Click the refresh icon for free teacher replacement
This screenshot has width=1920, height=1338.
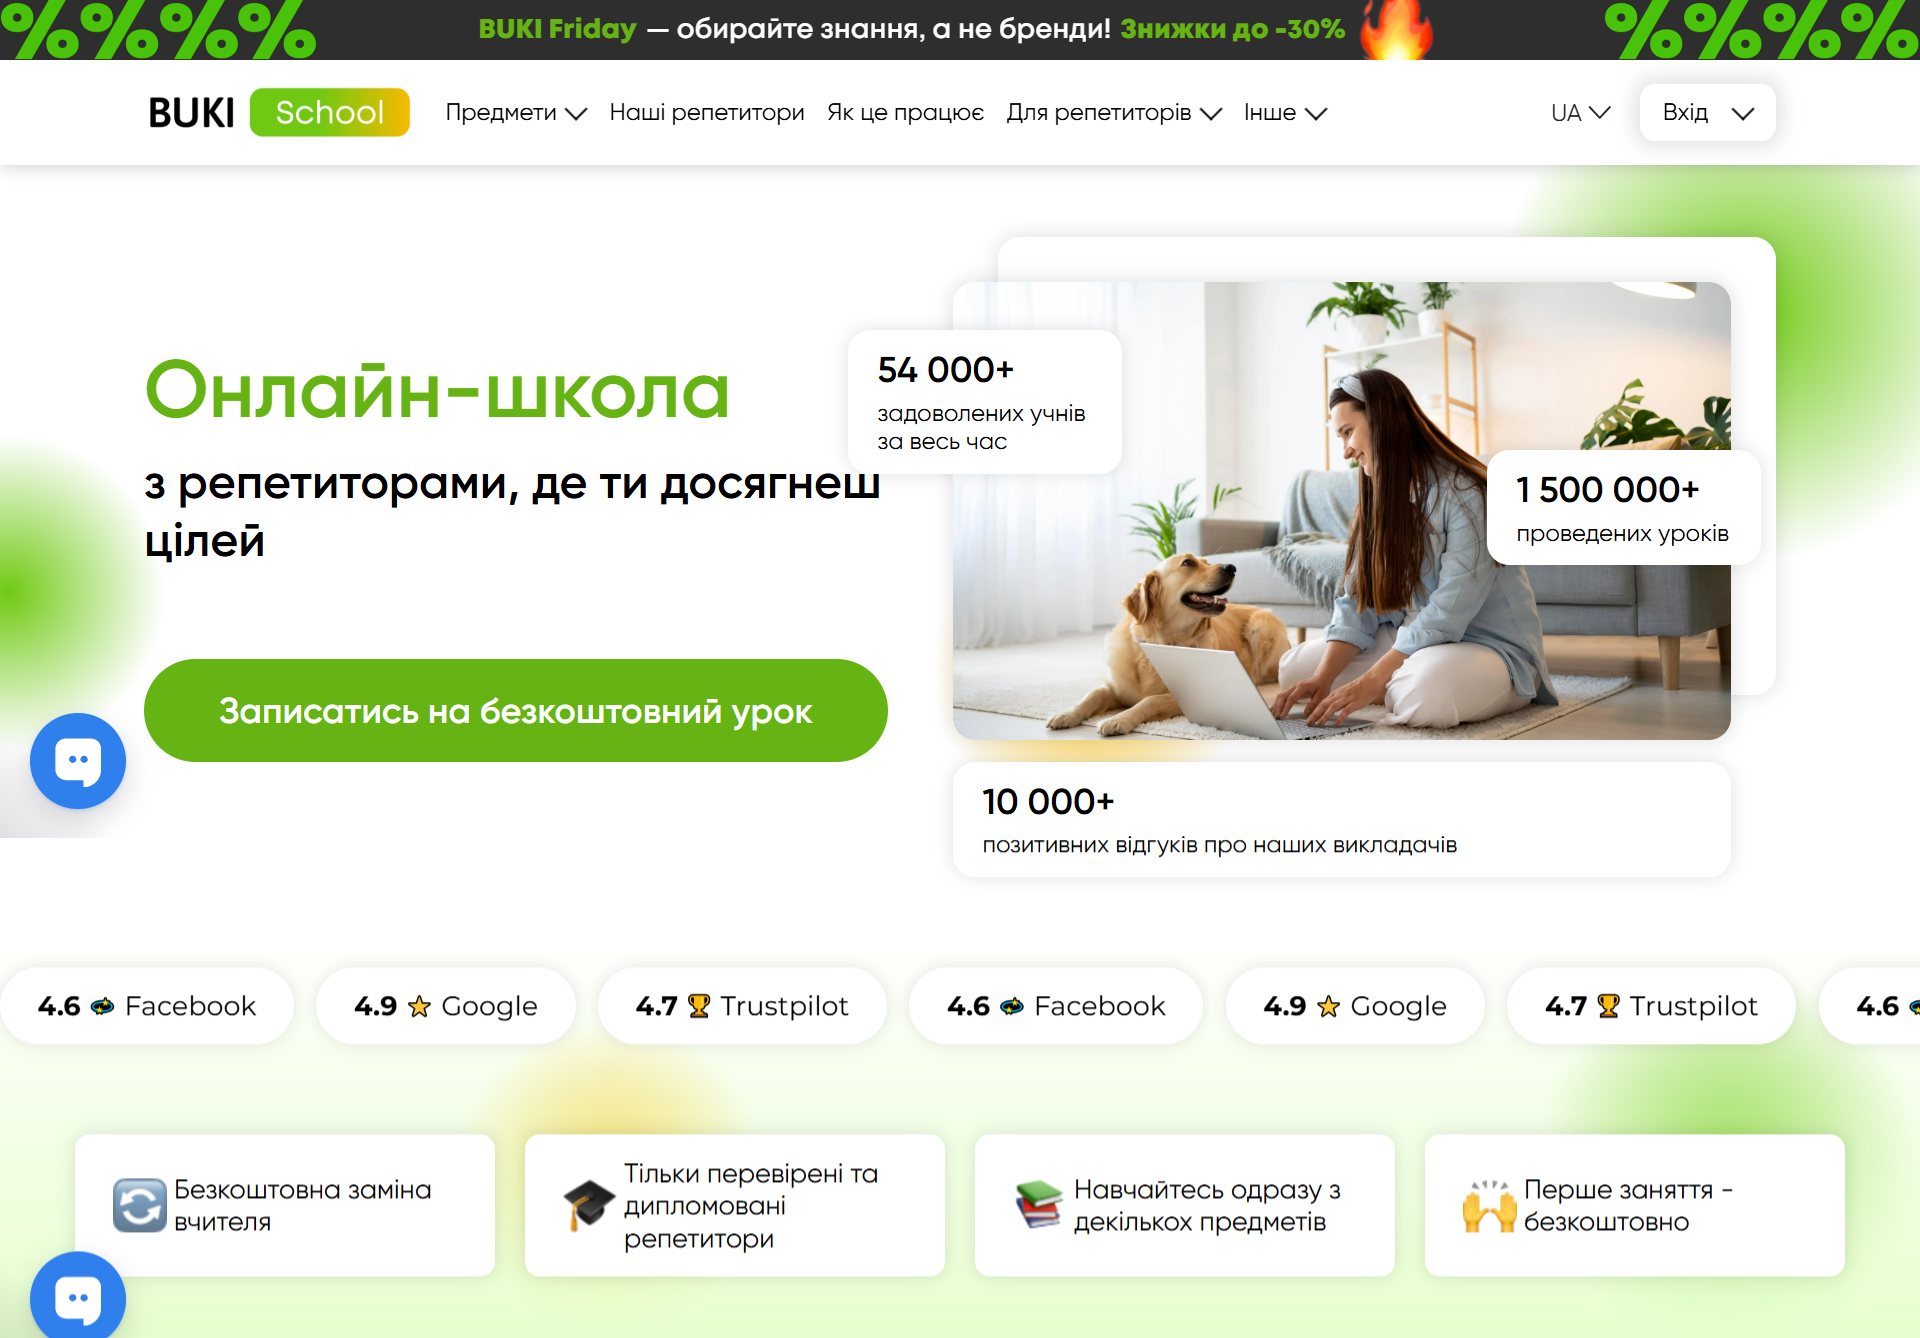pyautogui.click(x=140, y=1205)
